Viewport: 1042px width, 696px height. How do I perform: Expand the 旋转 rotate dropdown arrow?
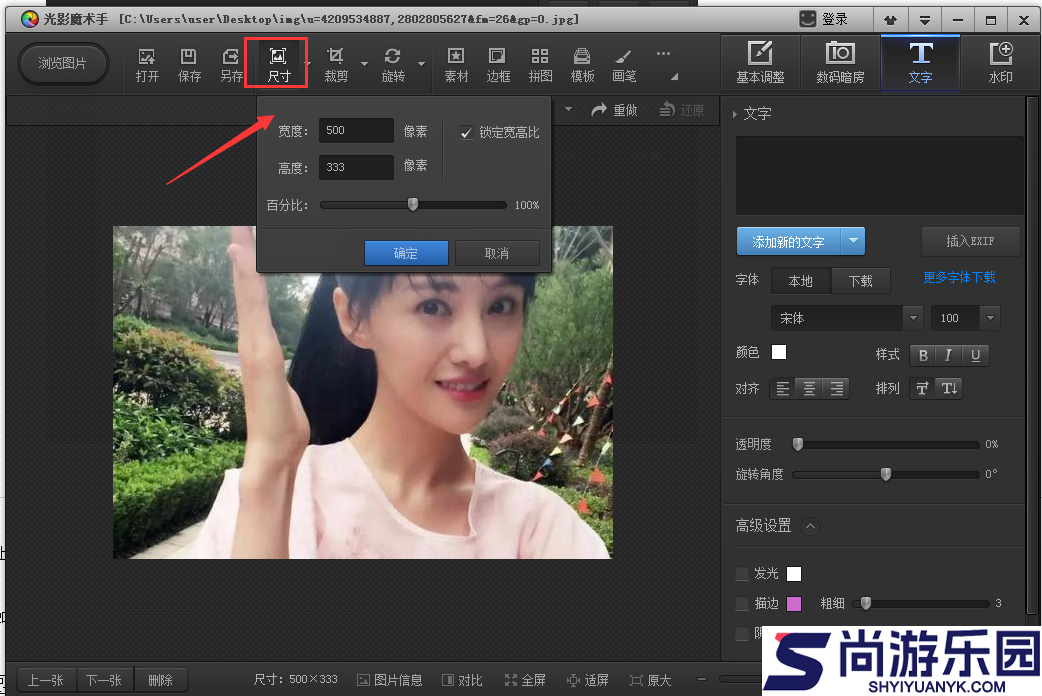421,64
